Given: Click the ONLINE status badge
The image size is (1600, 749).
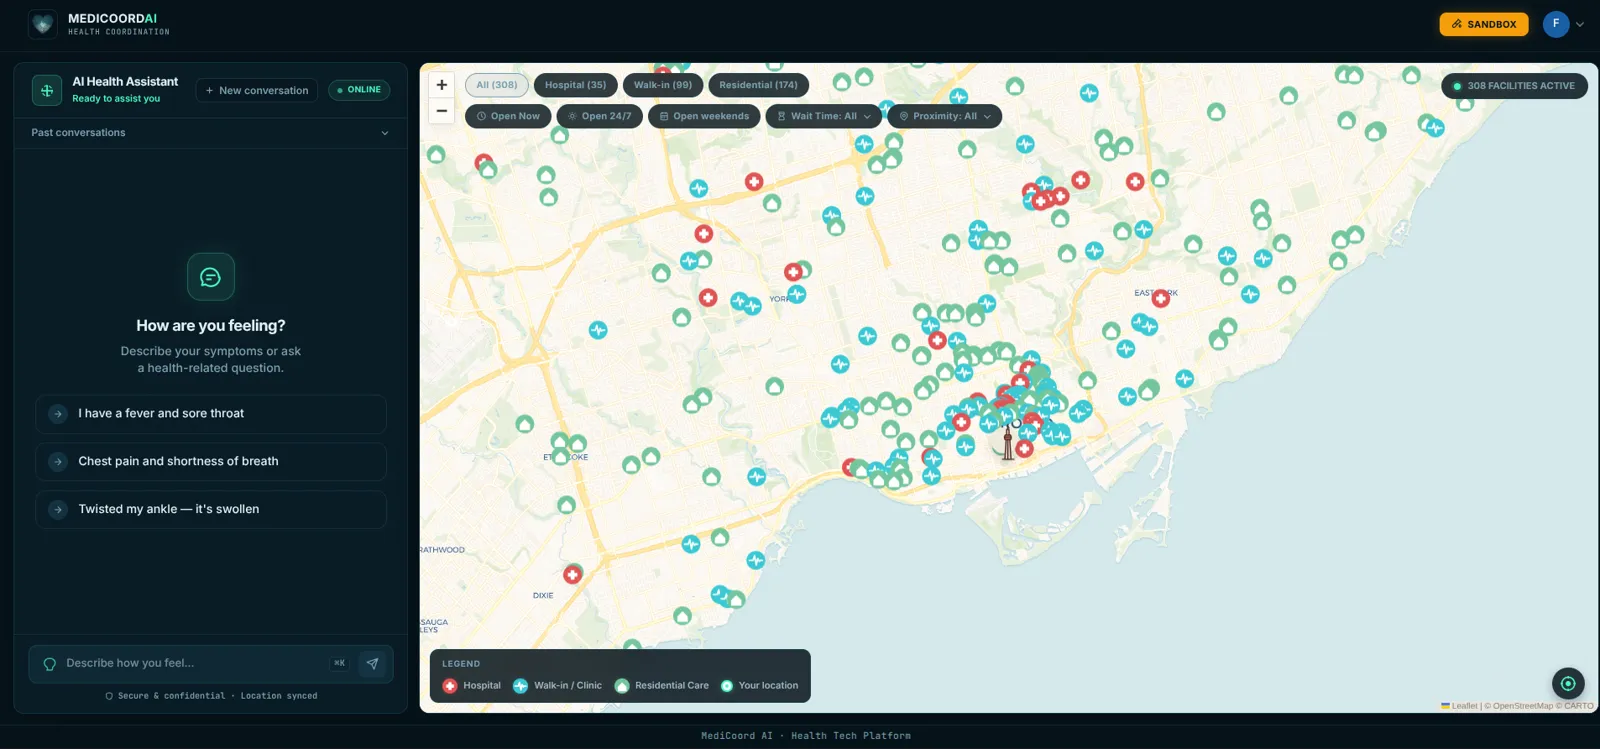Looking at the screenshot, I should (359, 90).
